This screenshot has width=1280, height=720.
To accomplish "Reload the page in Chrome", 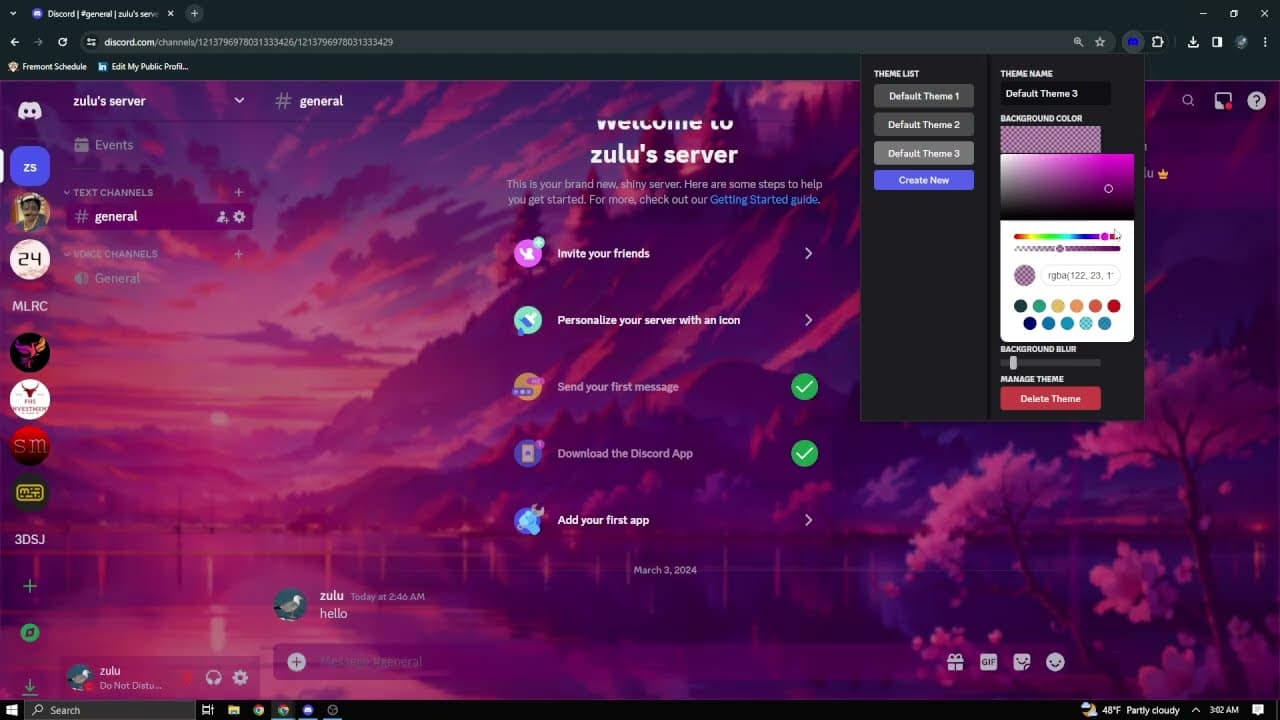I will tap(62, 42).
